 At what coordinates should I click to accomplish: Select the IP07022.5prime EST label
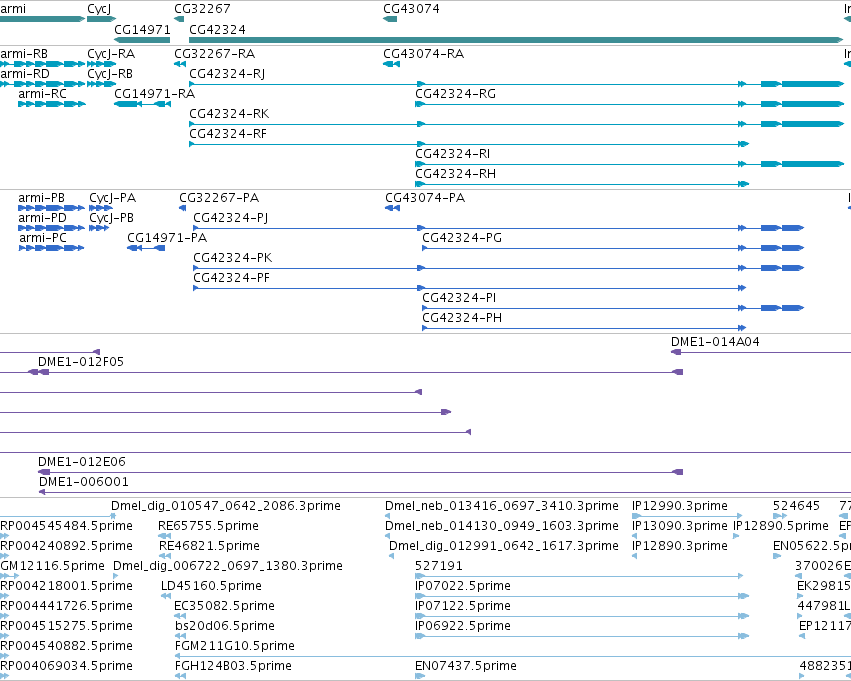tap(463, 587)
